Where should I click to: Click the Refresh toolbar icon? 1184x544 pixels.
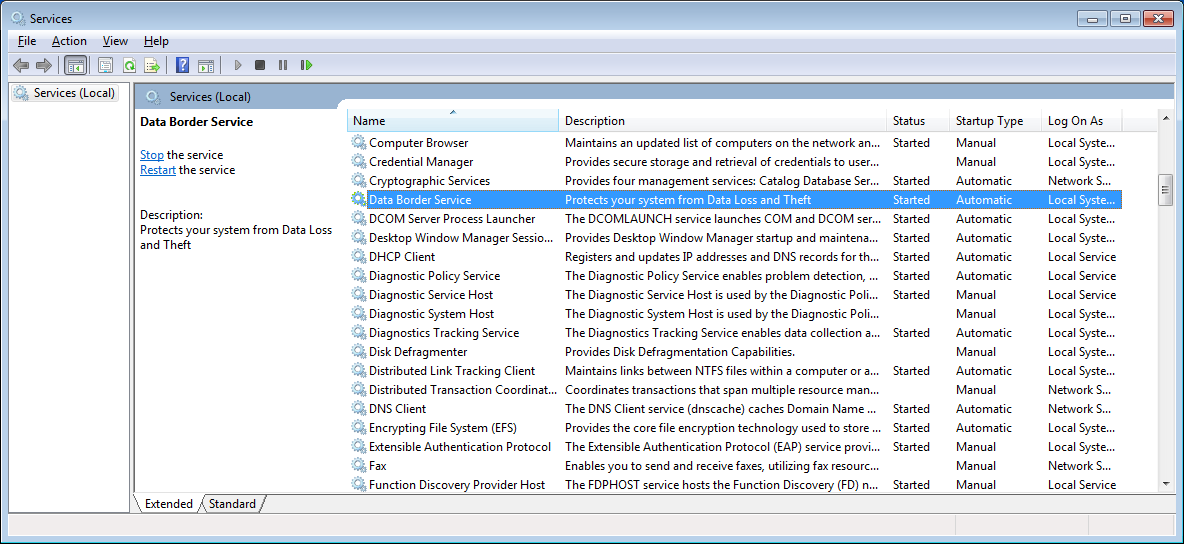(129, 65)
